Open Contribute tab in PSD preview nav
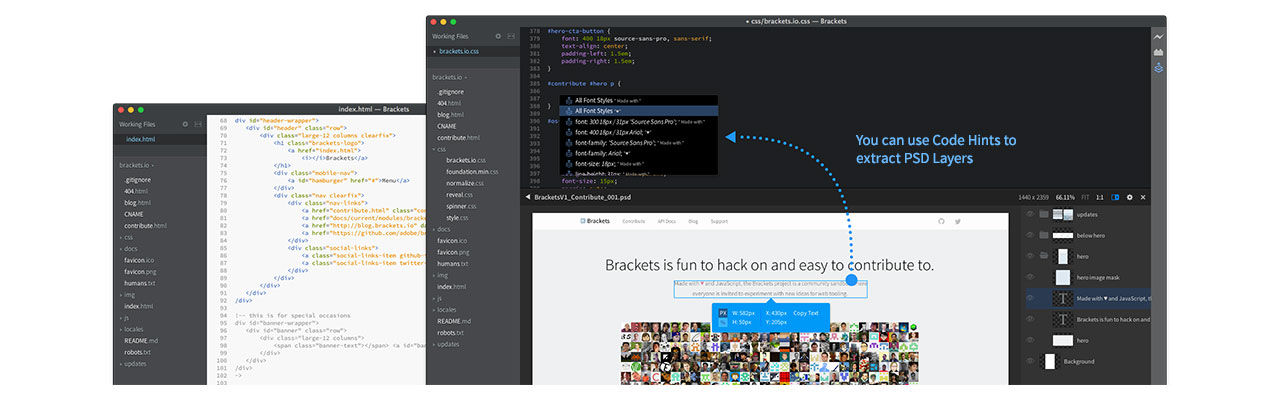 pyautogui.click(x=634, y=221)
